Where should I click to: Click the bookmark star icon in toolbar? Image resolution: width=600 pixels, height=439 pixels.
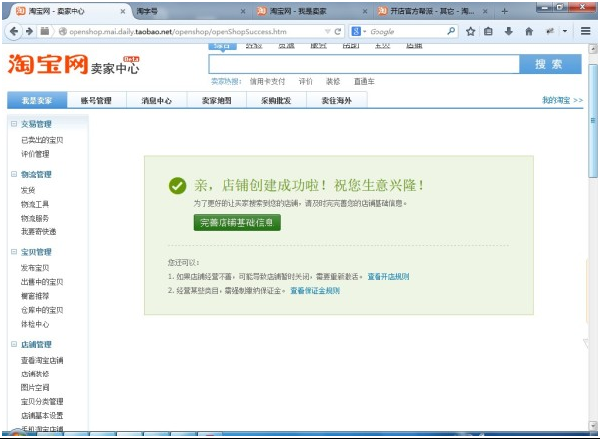coord(469,31)
